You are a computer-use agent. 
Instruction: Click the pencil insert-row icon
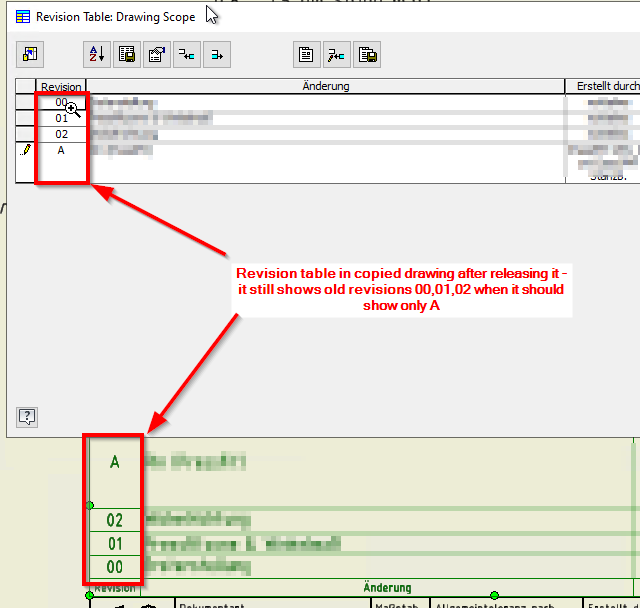click(337, 54)
